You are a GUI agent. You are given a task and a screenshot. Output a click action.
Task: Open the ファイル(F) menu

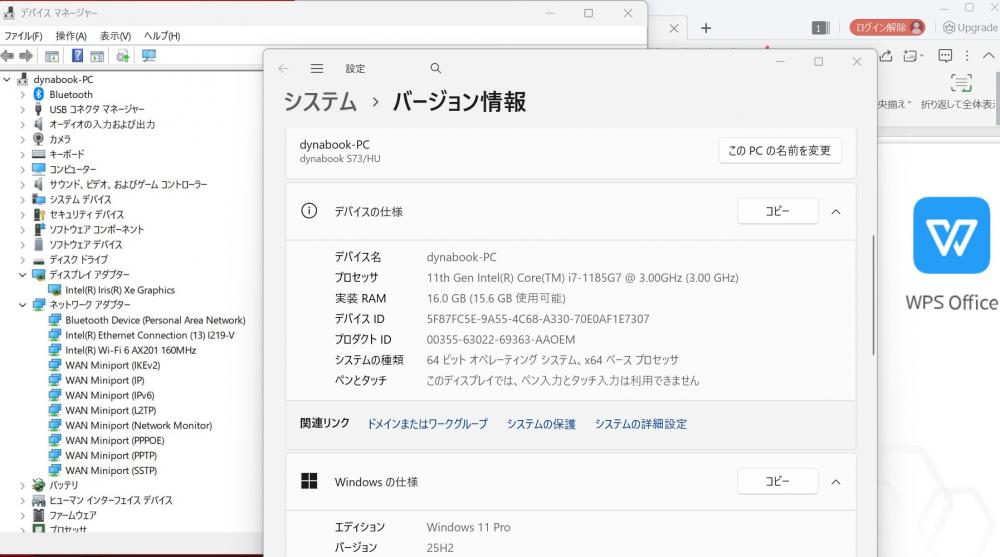[23, 36]
